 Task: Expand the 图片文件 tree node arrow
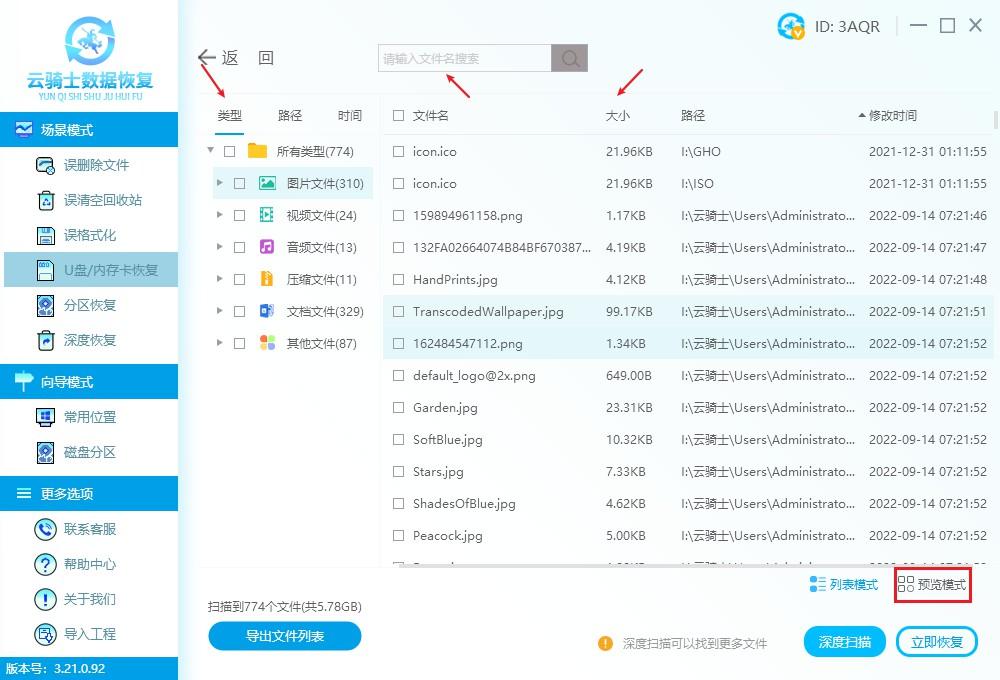click(219, 182)
